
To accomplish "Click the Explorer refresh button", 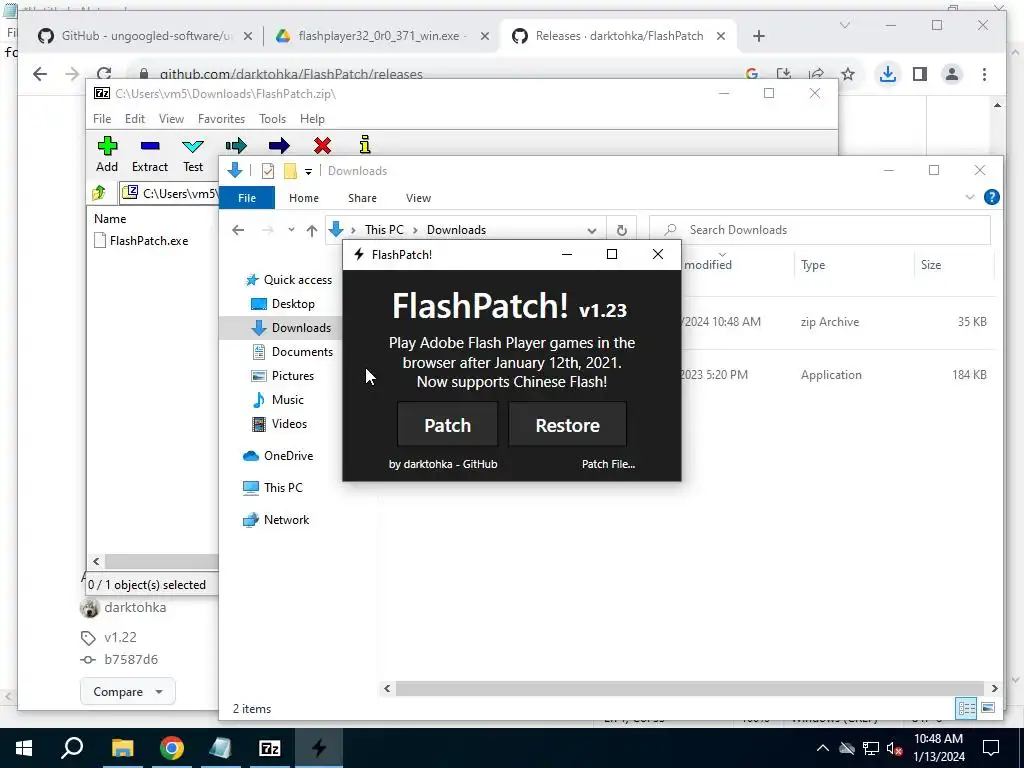I will [x=621, y=230].
